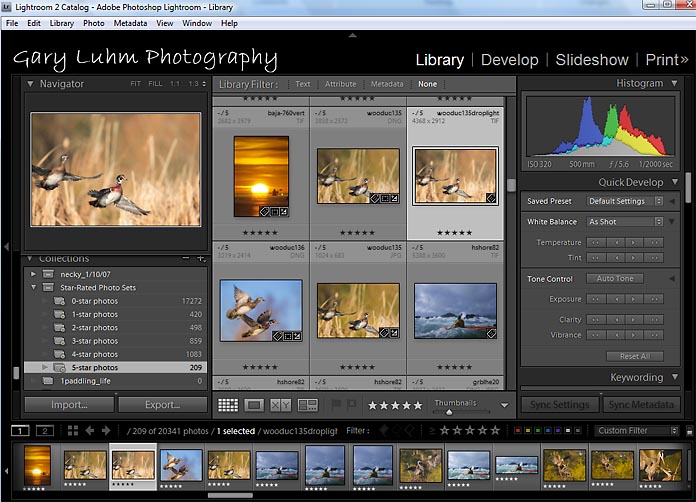This screenshot has width=696, height=502.
Task: Set navigator zoom to FILL
Action: 155,83
